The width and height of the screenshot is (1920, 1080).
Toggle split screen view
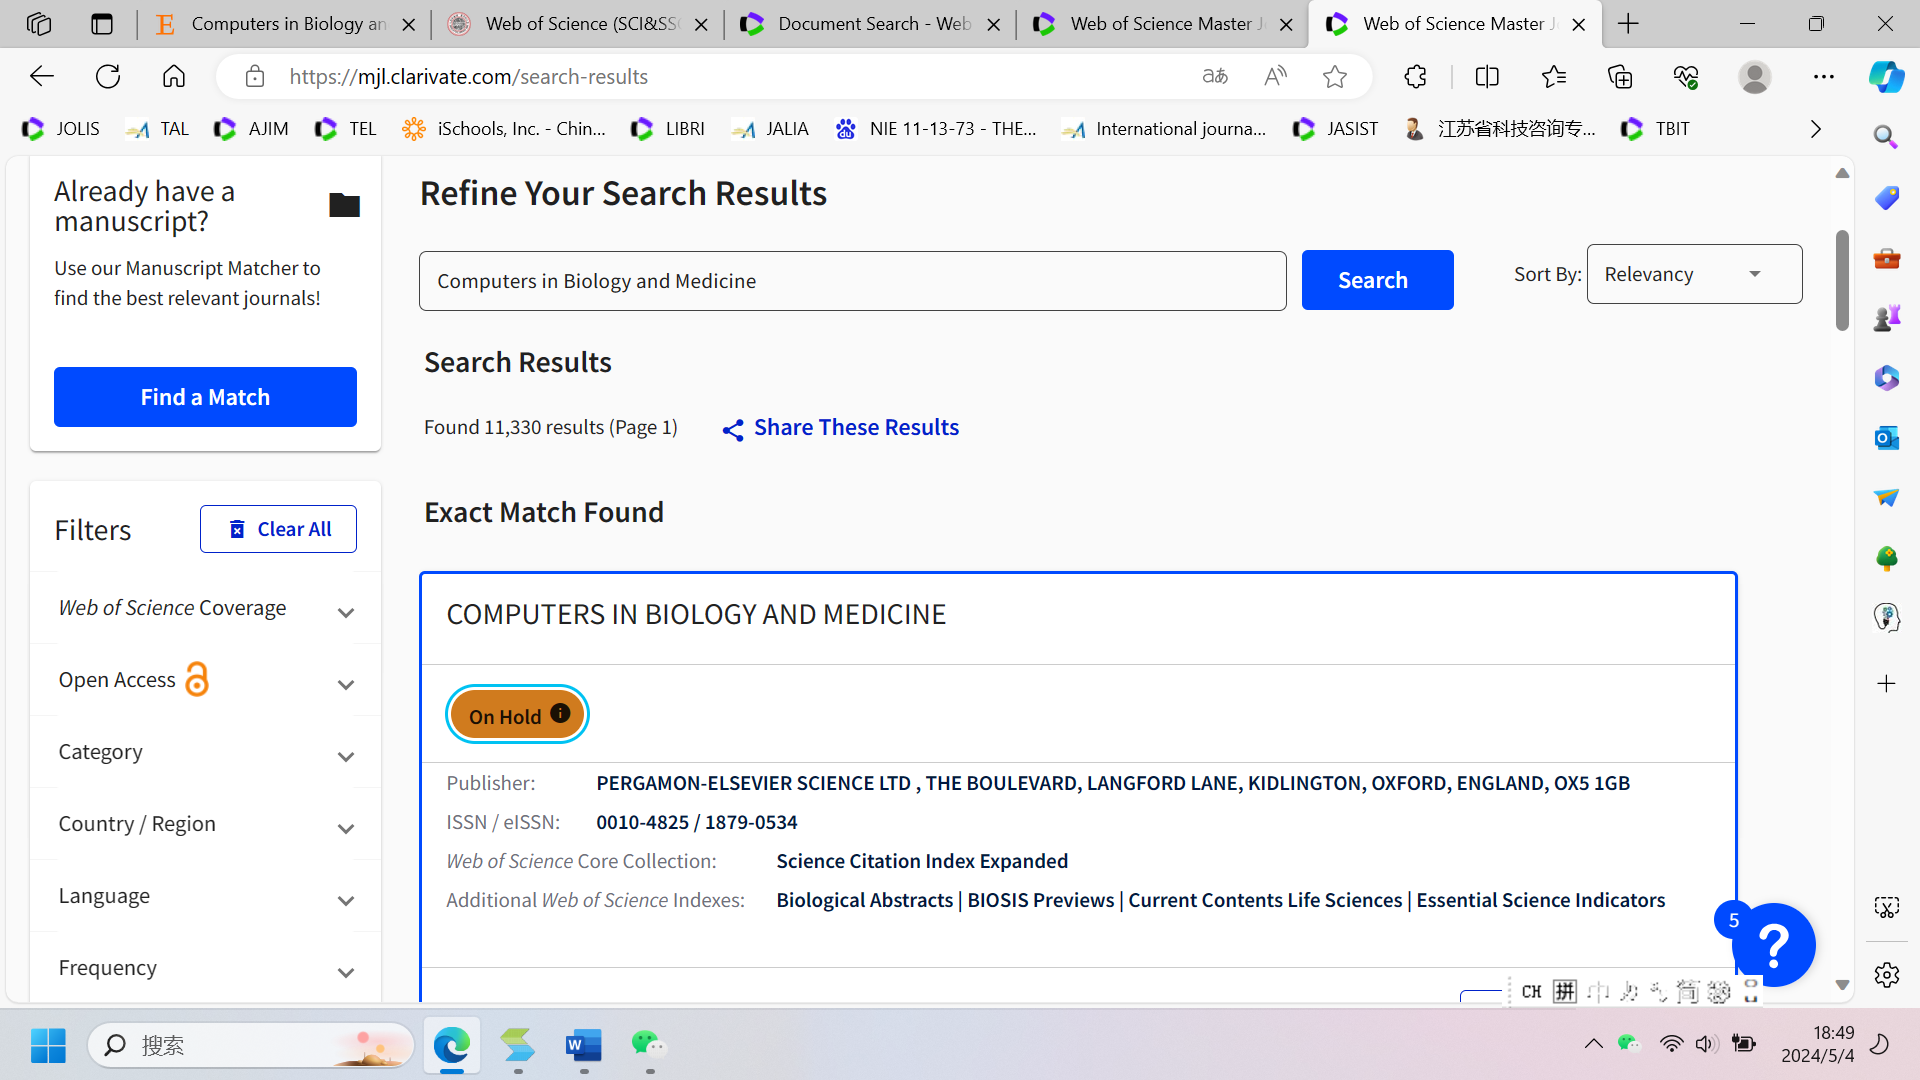1487,76
